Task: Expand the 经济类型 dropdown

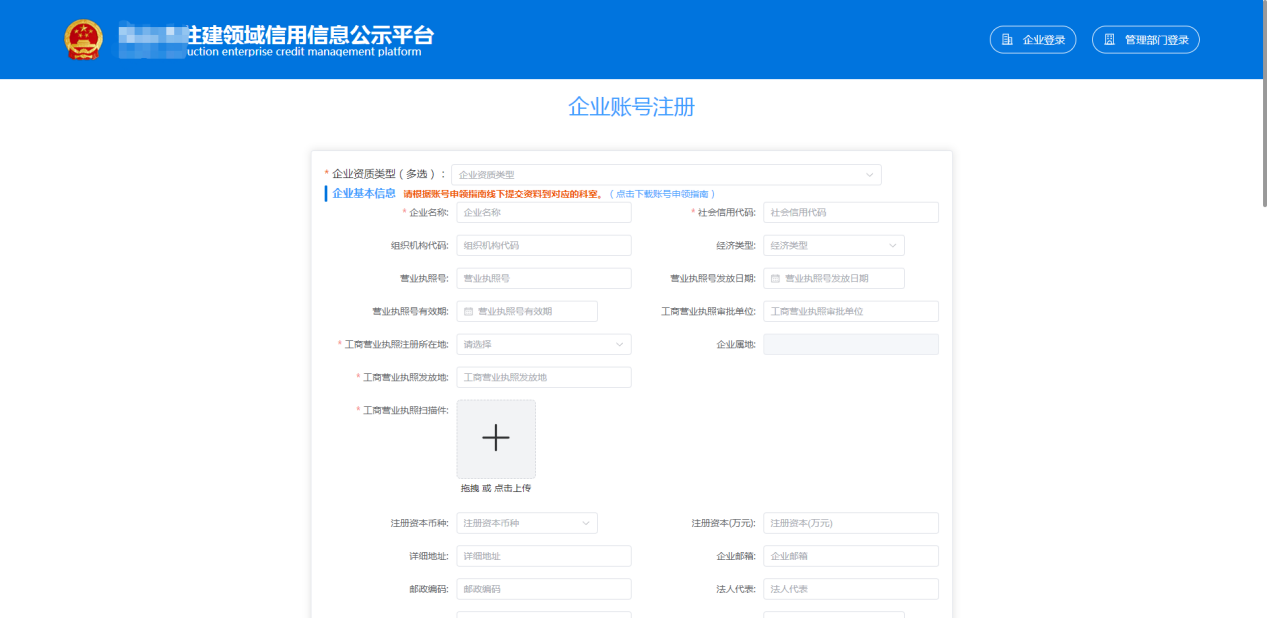Action: tap(833, 245)
